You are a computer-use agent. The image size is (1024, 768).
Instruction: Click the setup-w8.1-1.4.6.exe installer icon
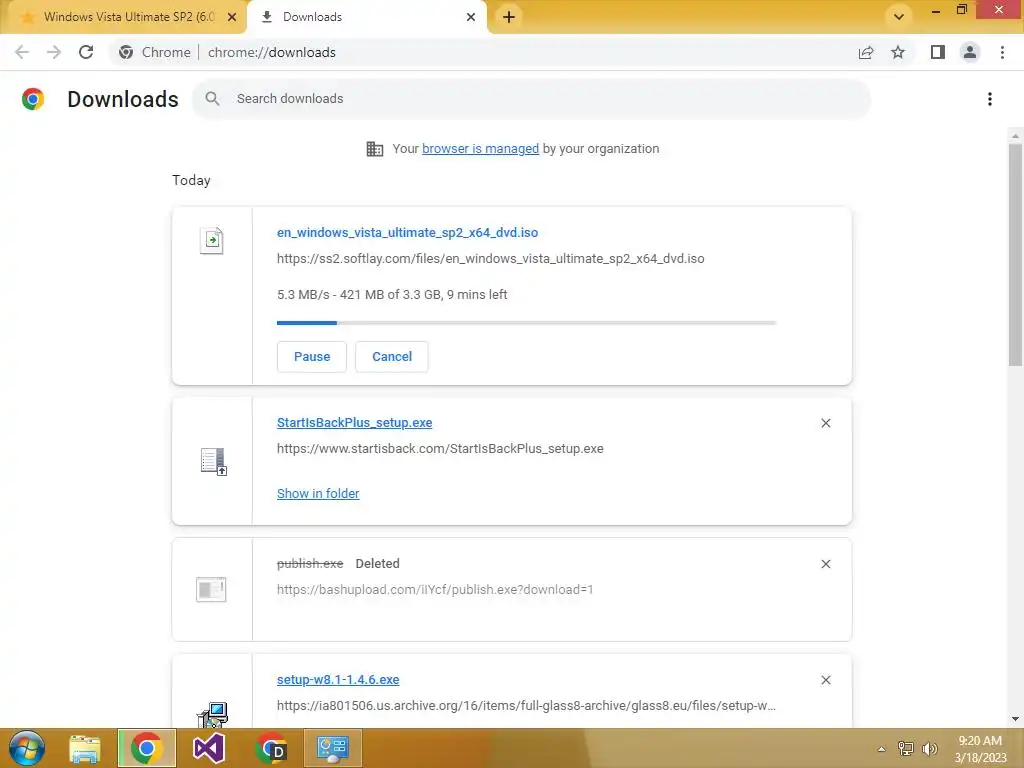[213, 714]
